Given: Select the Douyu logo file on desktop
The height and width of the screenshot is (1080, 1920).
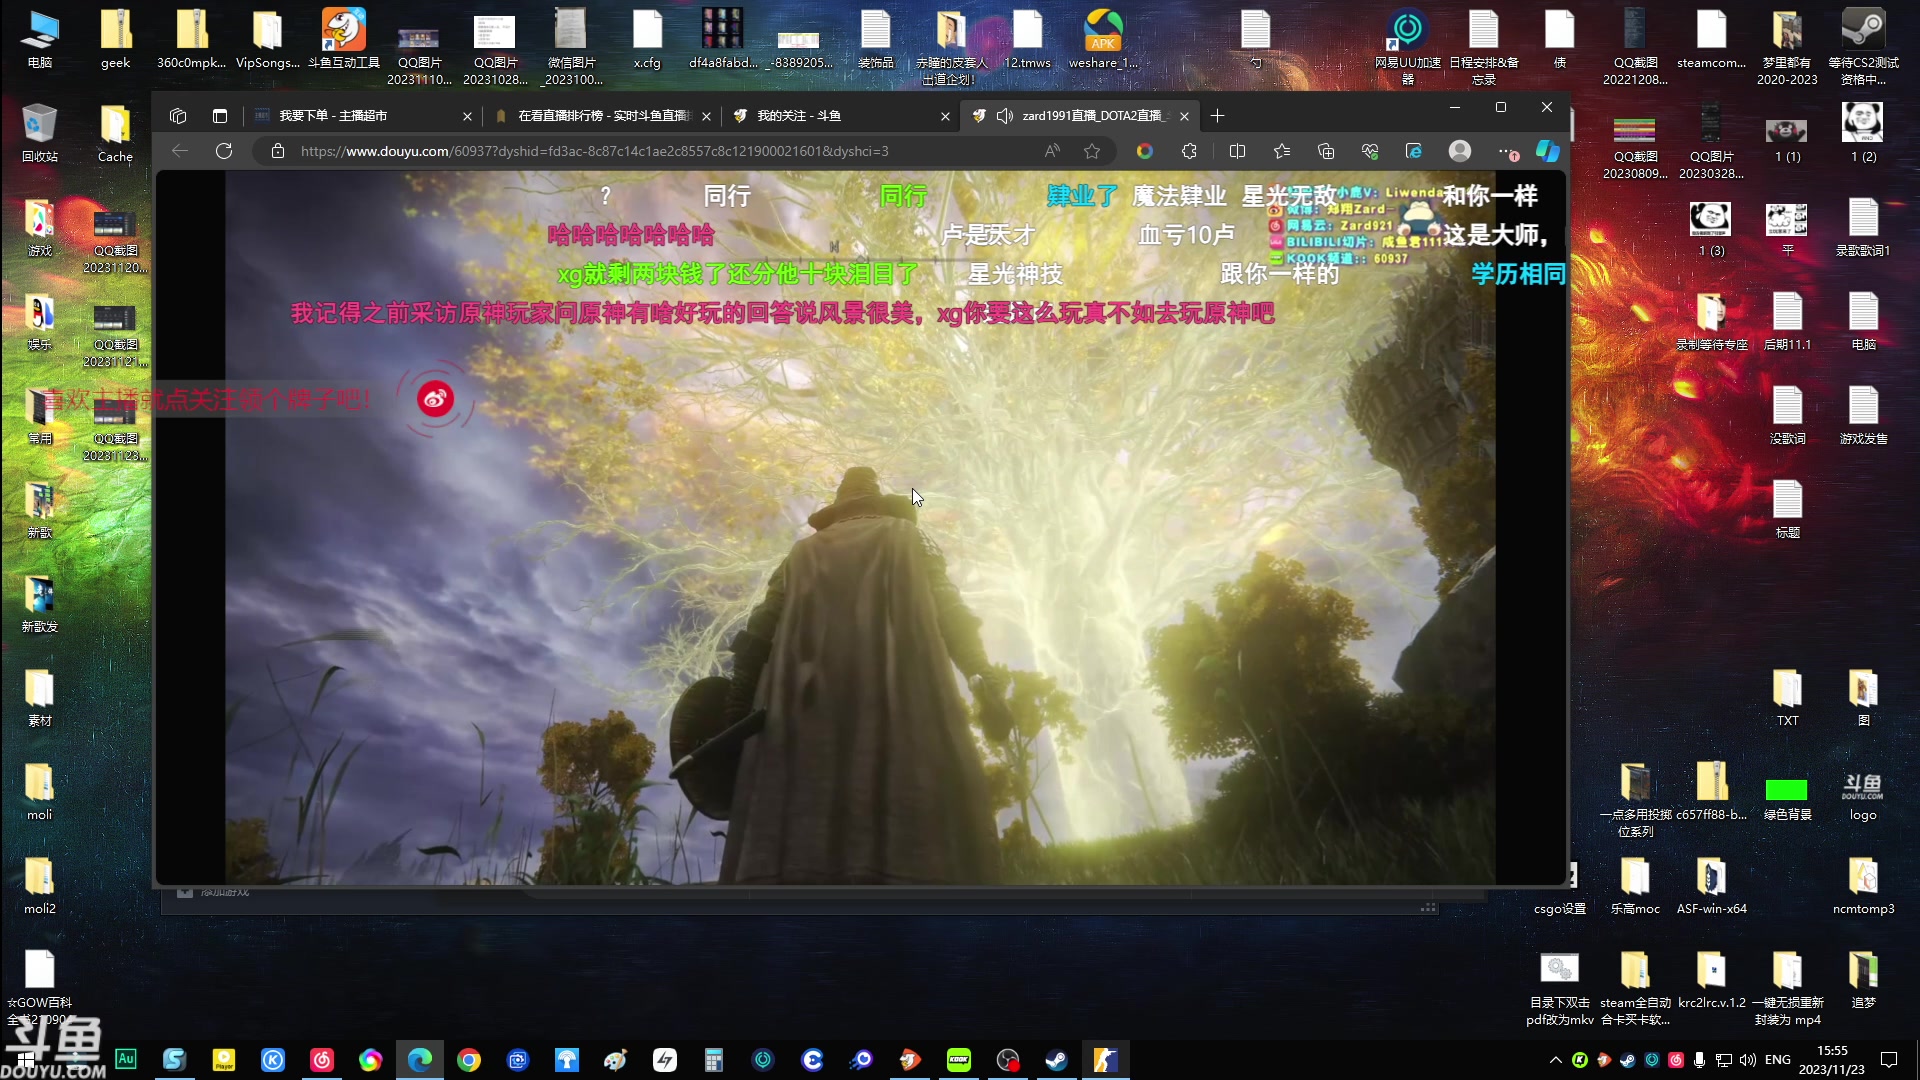Looking at the screenshot, I should 1864,795.
